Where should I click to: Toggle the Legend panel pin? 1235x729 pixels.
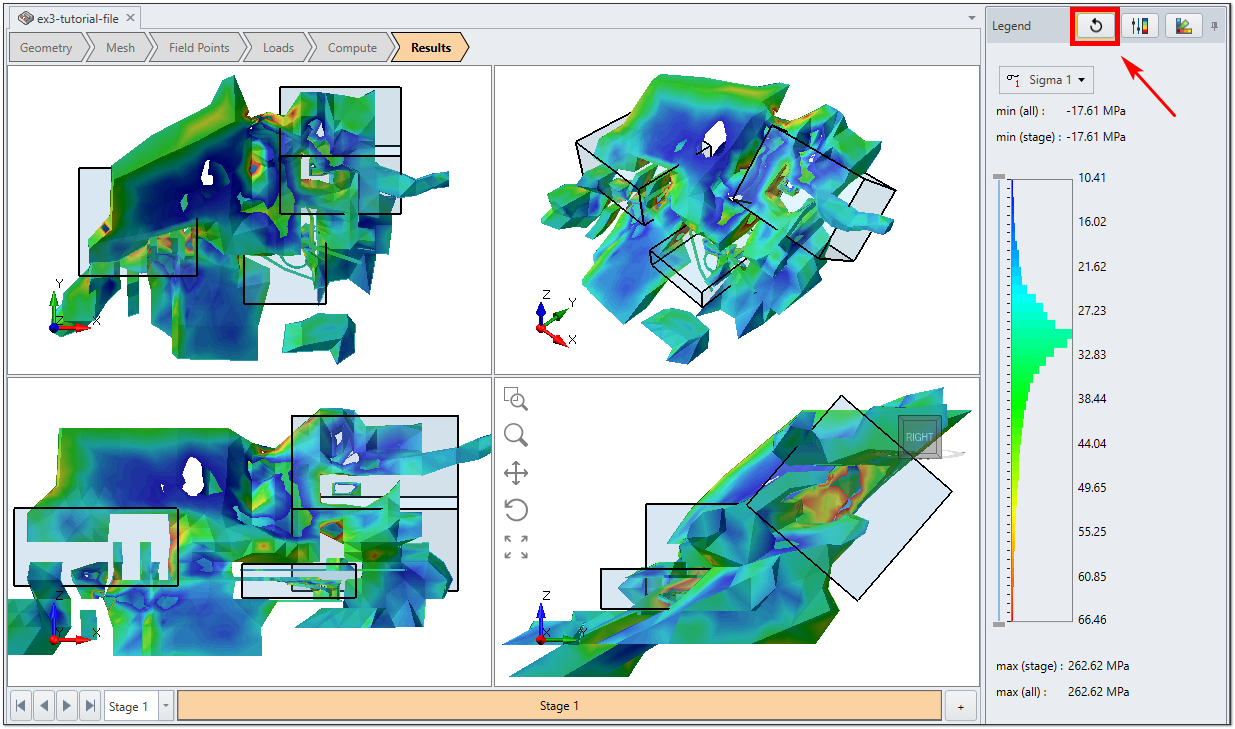1214,25
